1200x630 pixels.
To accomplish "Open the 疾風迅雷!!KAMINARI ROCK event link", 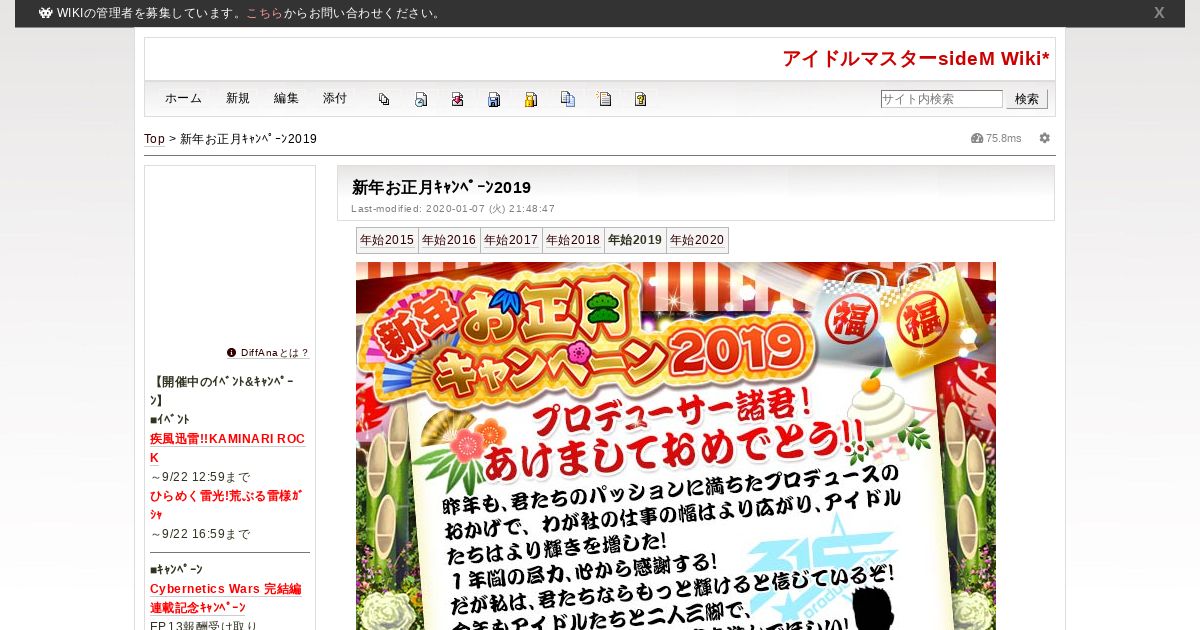I will pos(227,448).
